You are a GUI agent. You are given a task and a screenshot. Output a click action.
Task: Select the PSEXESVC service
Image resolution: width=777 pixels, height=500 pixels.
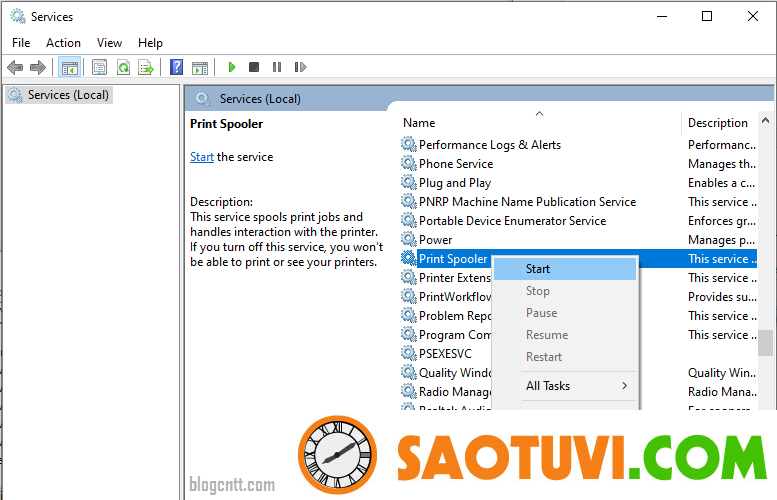(x=445, y=354)
